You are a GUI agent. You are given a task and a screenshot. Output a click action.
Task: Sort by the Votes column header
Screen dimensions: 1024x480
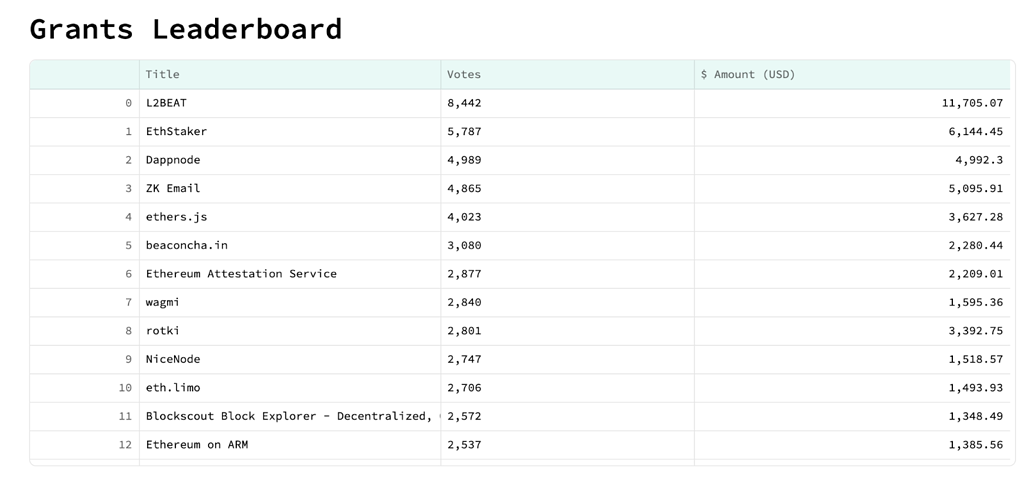click(464, 74)
